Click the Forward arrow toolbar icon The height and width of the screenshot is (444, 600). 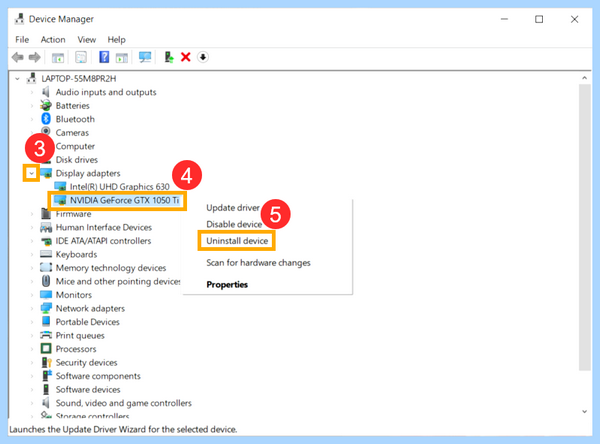(x=34, y=57)
